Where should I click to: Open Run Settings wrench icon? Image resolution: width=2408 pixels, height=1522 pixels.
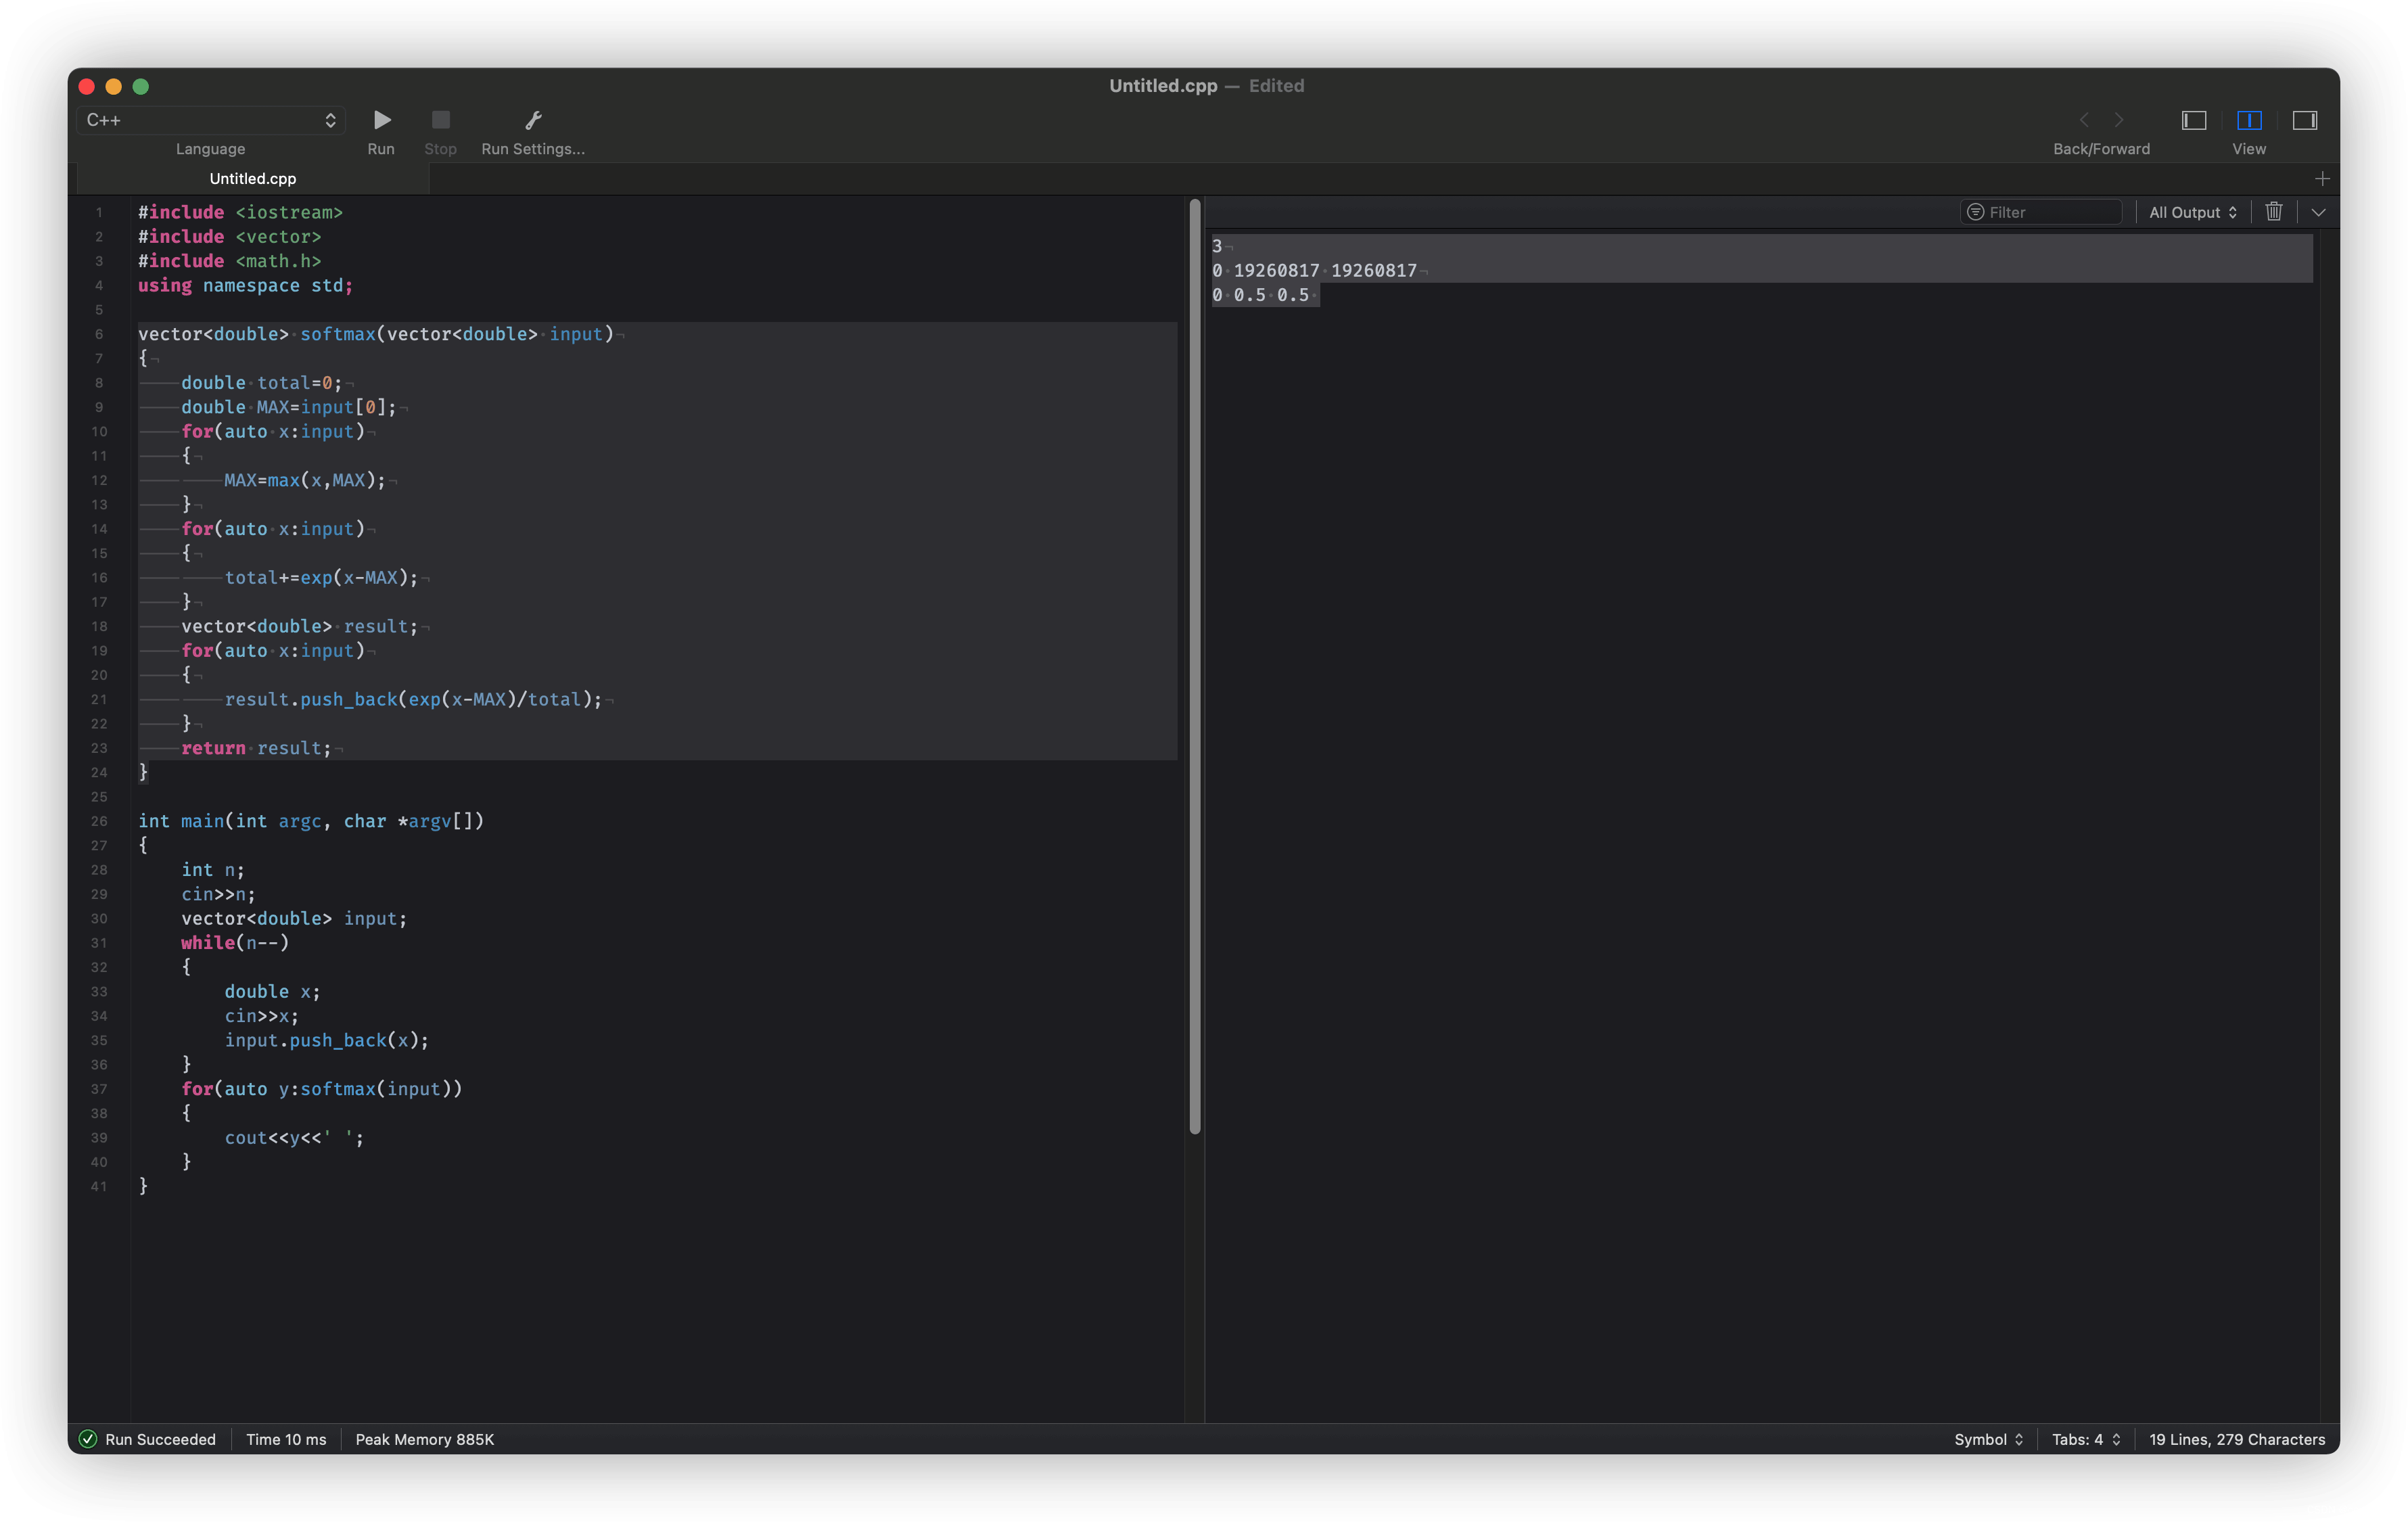(x=533, y=120)
